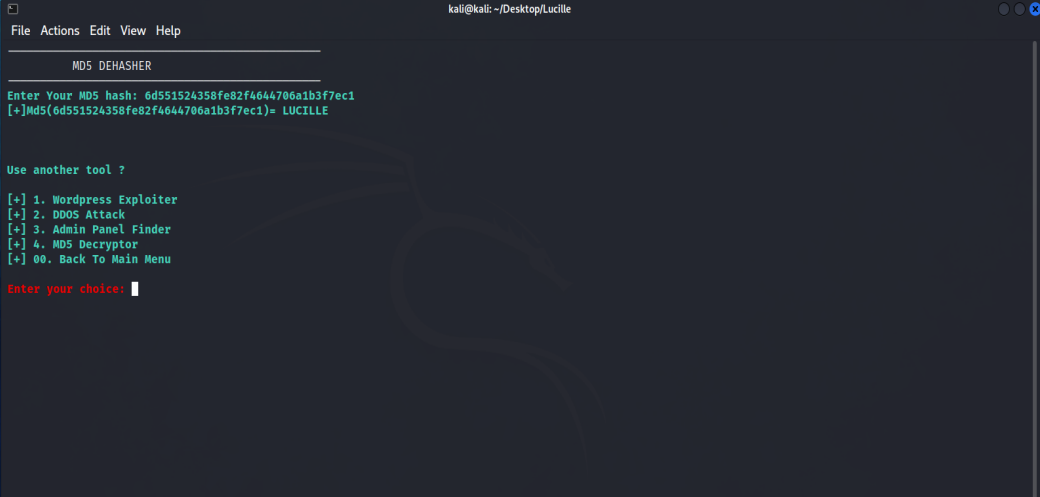The height and width of the screenshot is (497, 1040).
Task: Click the '4. MD5 Decryptor' option line
Action: (72, 244)
